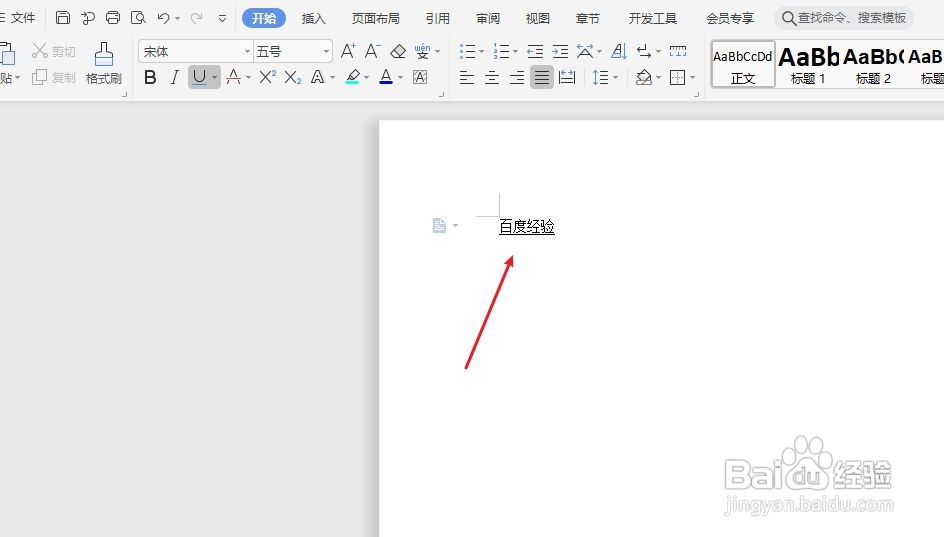
Task: Click sort icon
Action: point(619,51)
